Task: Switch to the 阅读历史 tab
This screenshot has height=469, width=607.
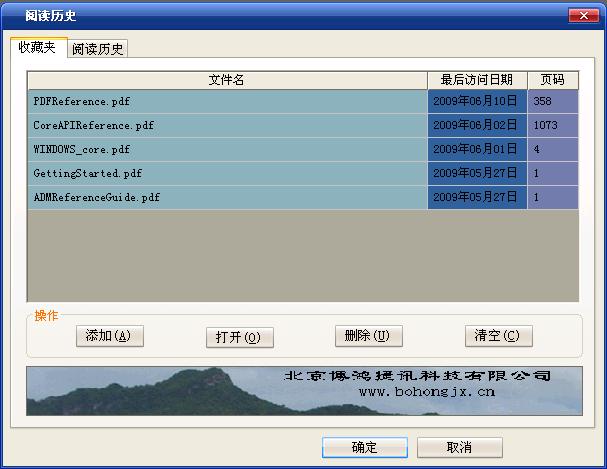Action: pyautogui.click(x=98, y=49)
